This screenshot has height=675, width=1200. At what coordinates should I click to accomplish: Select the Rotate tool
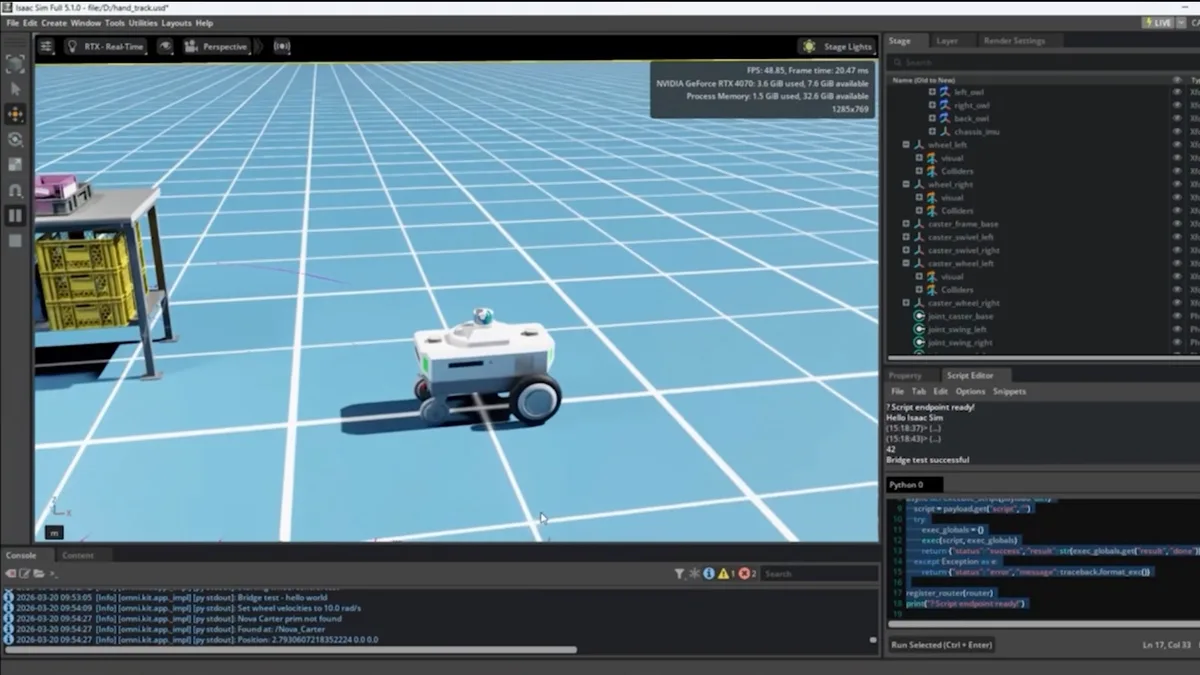15,139
